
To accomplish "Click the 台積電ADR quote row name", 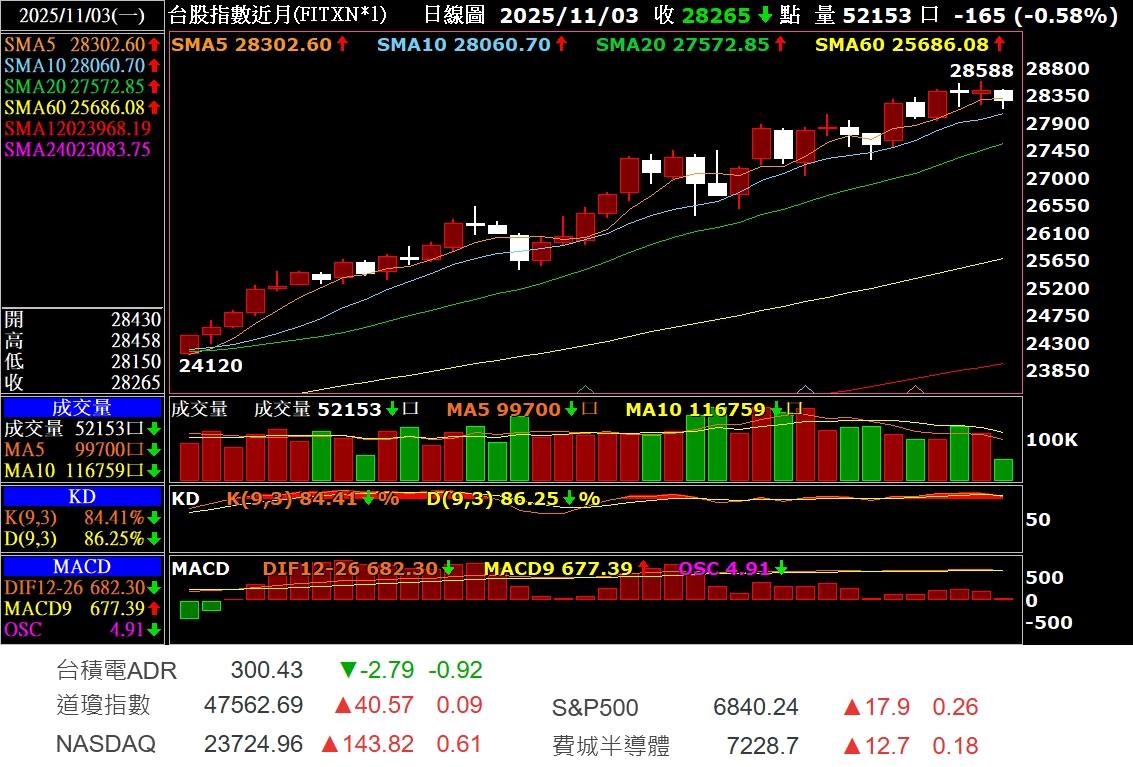I will click(116, 670).
